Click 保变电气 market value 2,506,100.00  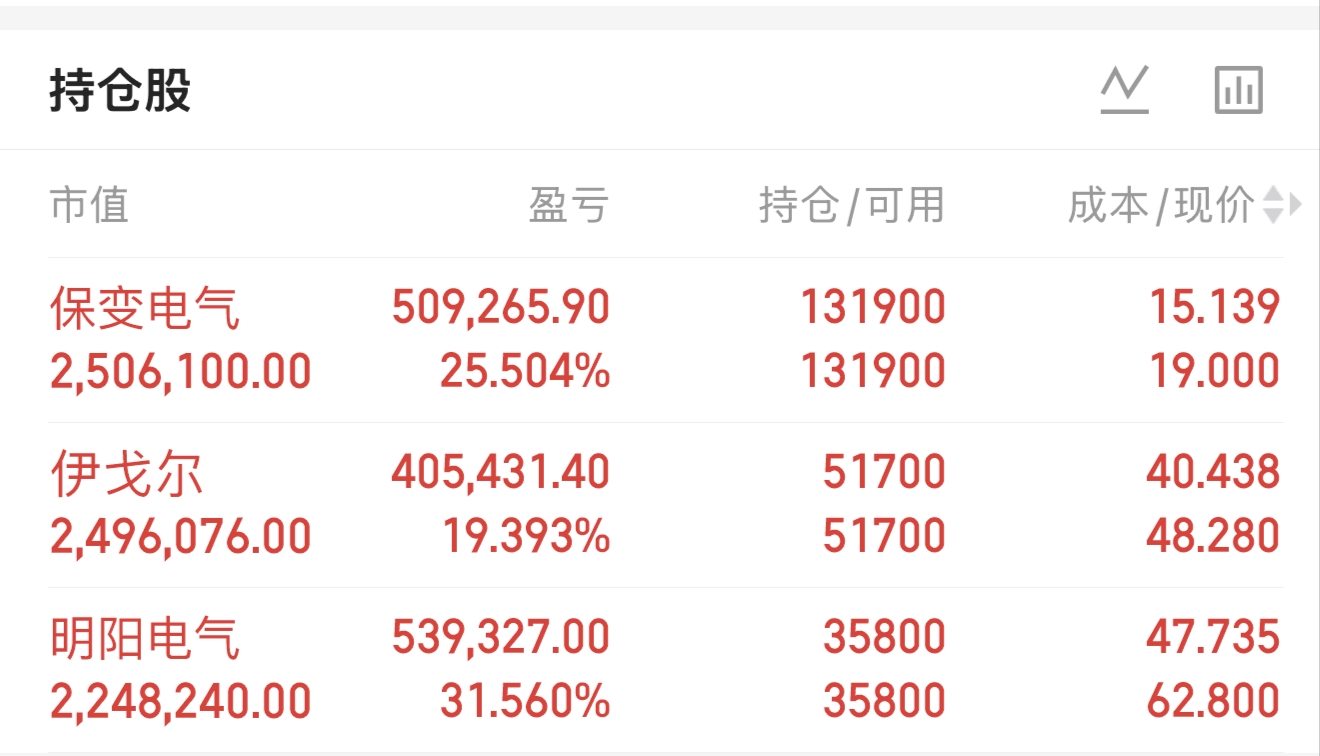pos(181,372)
